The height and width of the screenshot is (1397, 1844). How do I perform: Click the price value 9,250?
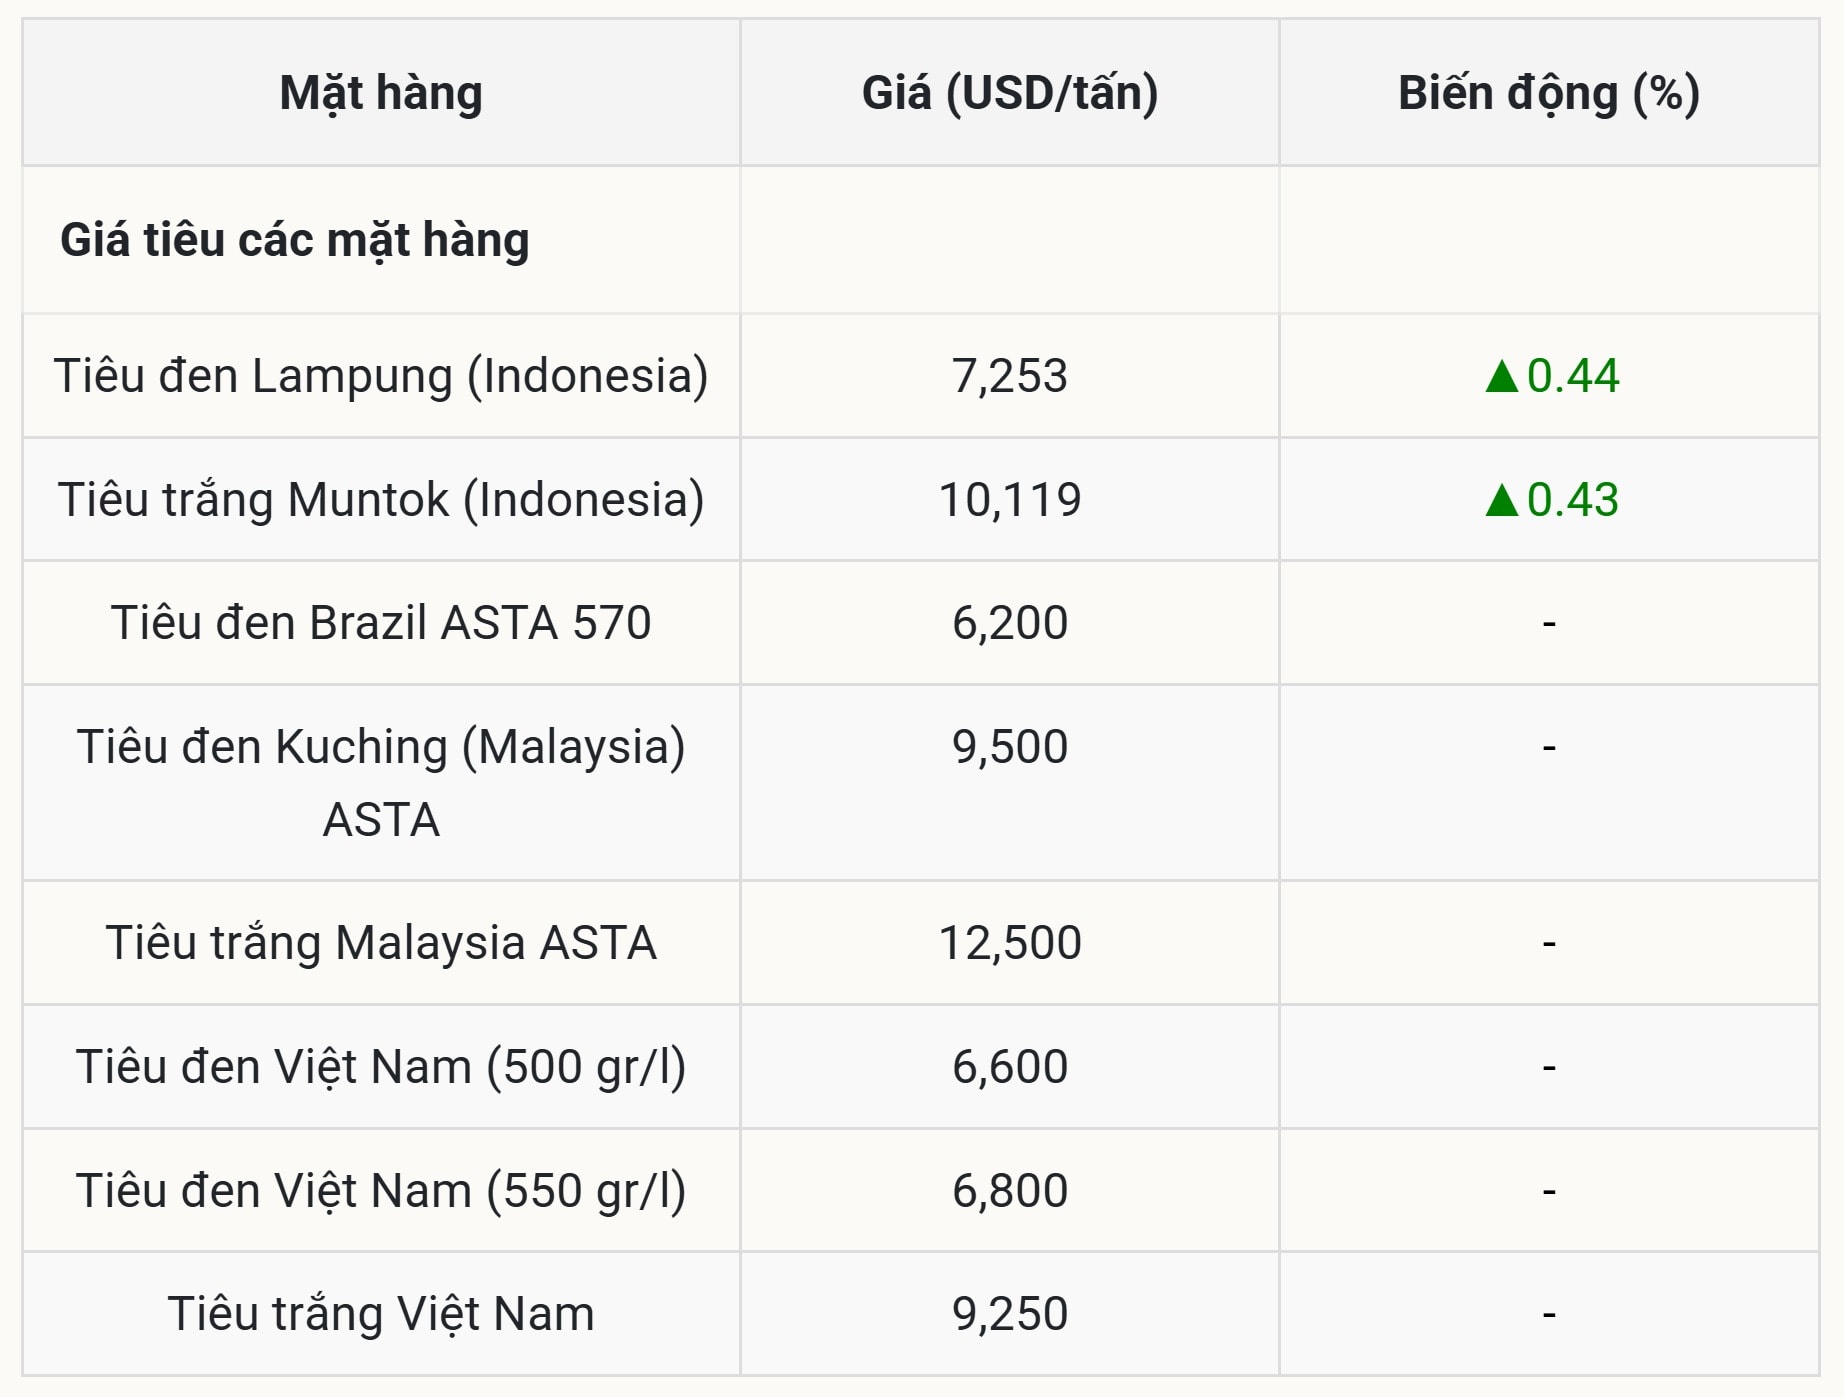click(1010, 1313)
